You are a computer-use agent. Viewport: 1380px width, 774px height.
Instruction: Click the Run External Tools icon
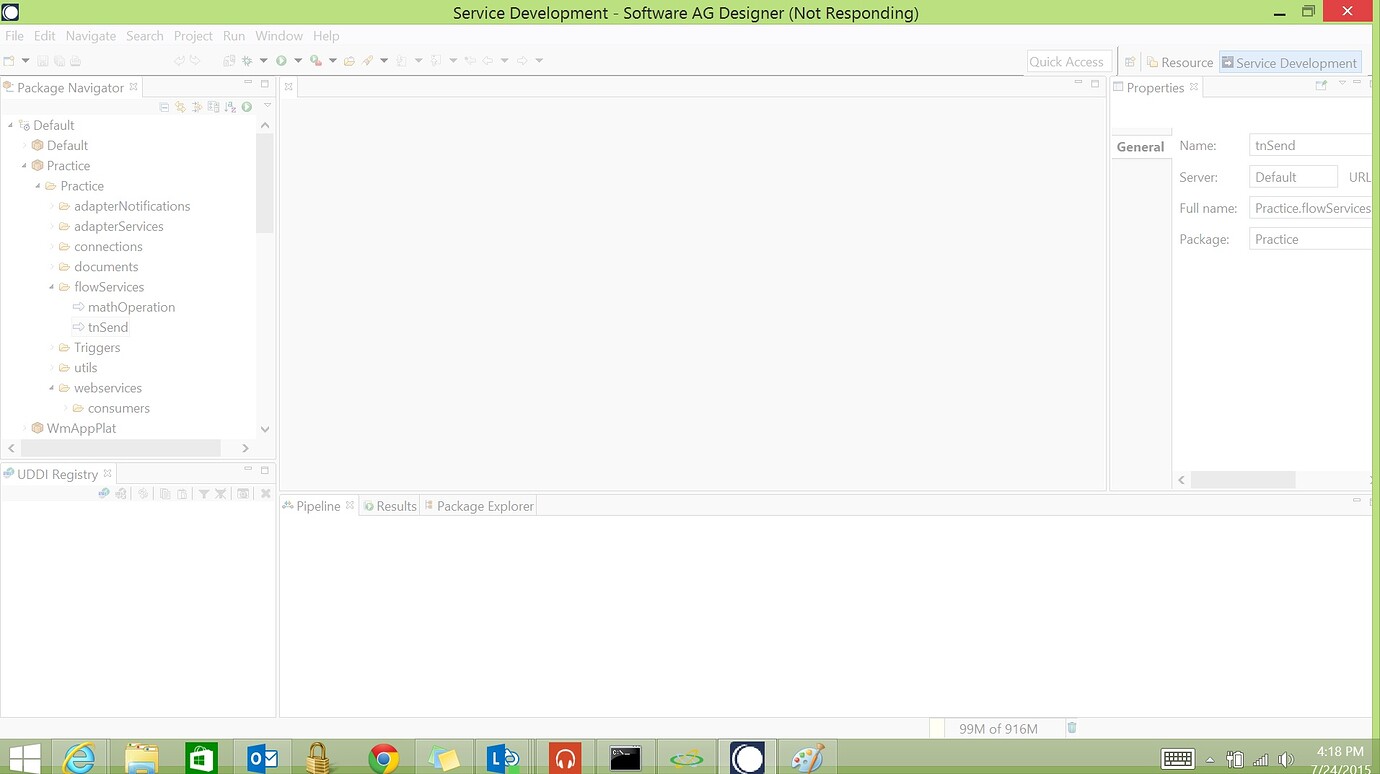pyautogui.click(x=316, y=61)
